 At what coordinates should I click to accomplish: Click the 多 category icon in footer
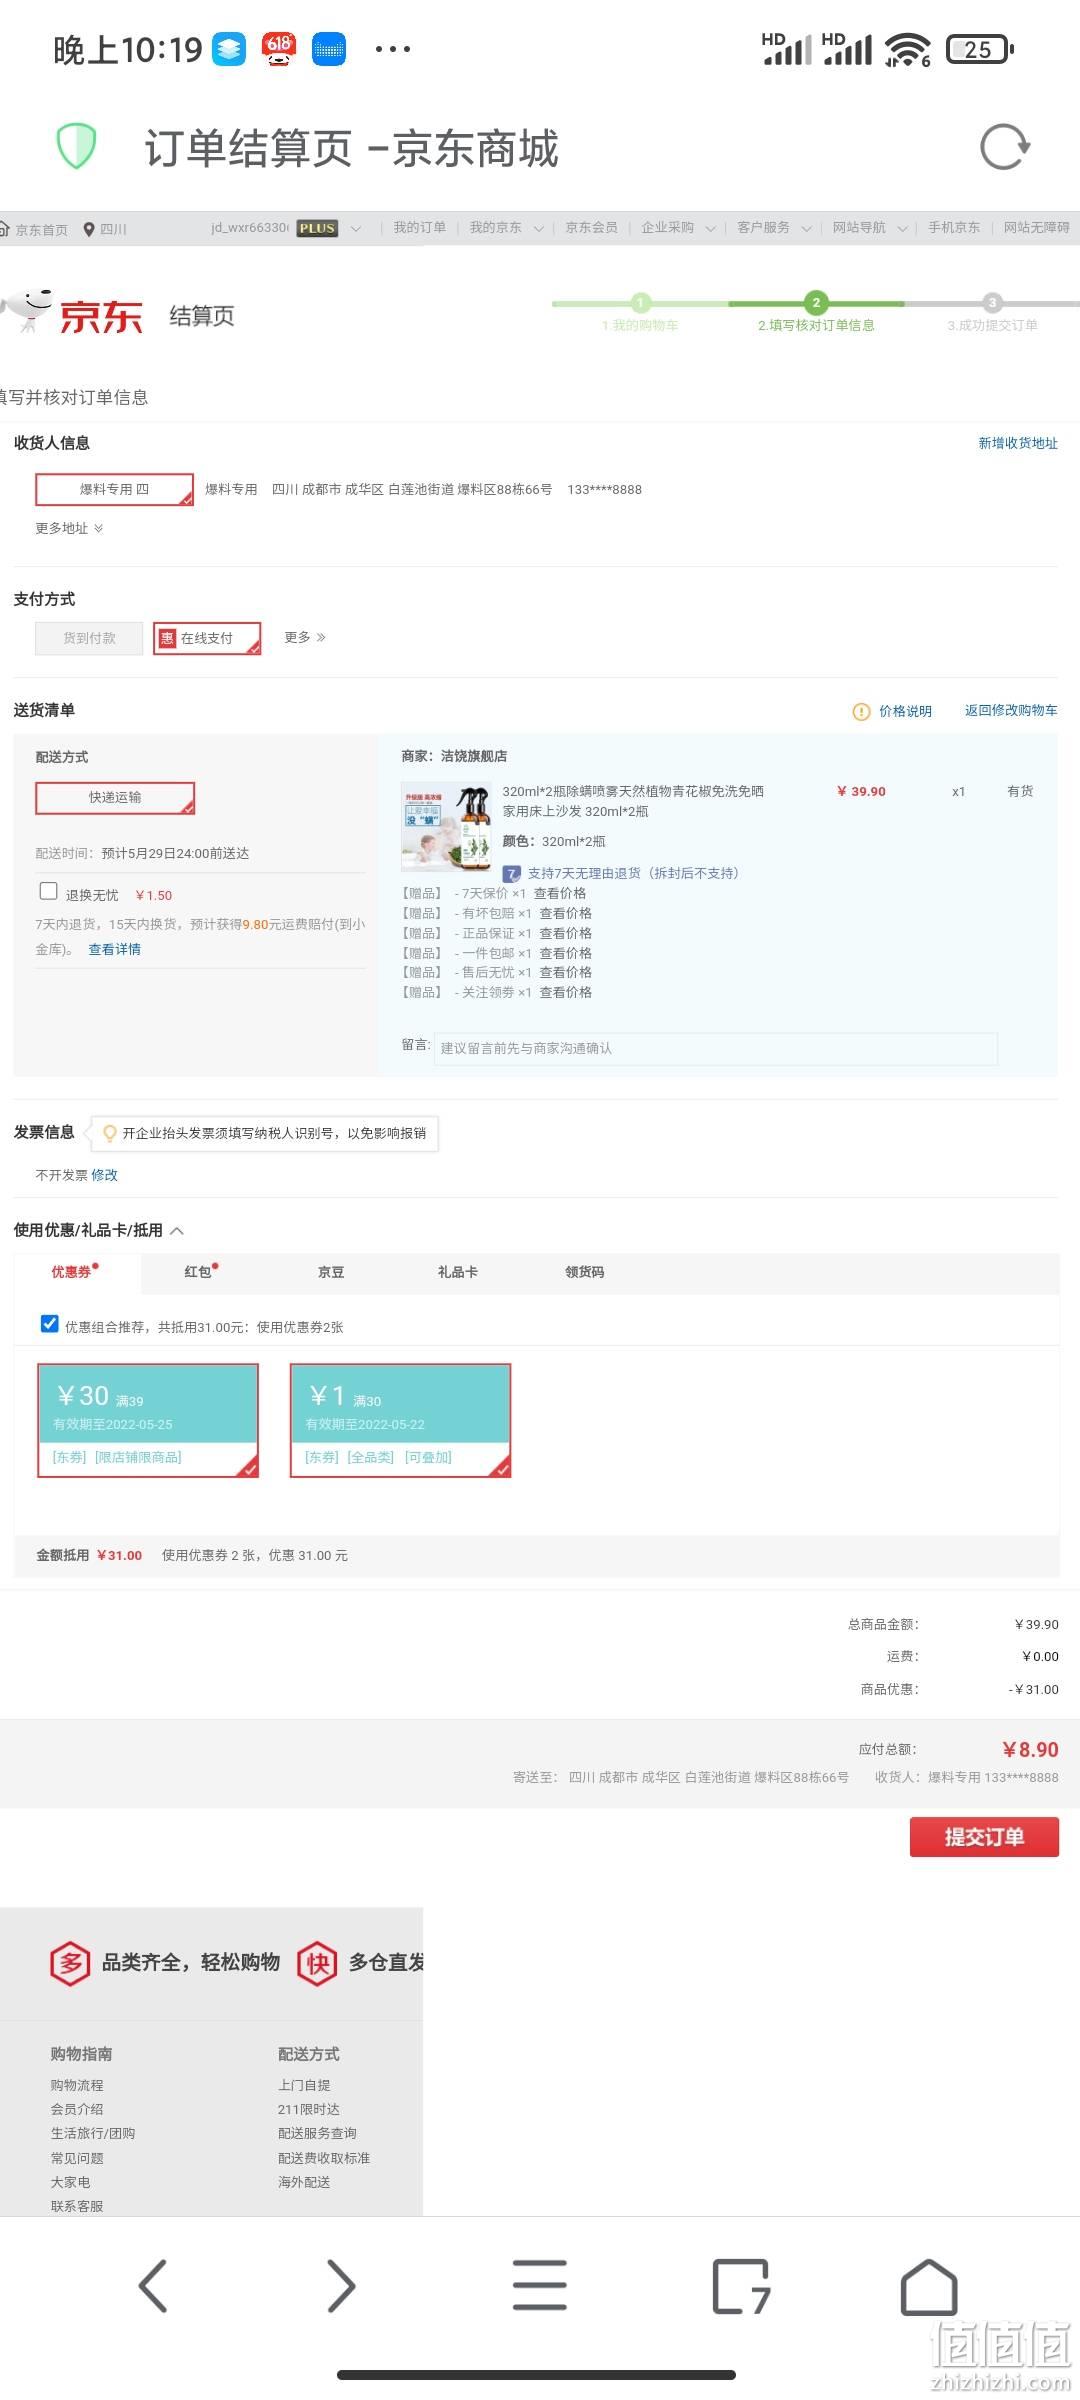70,1963
